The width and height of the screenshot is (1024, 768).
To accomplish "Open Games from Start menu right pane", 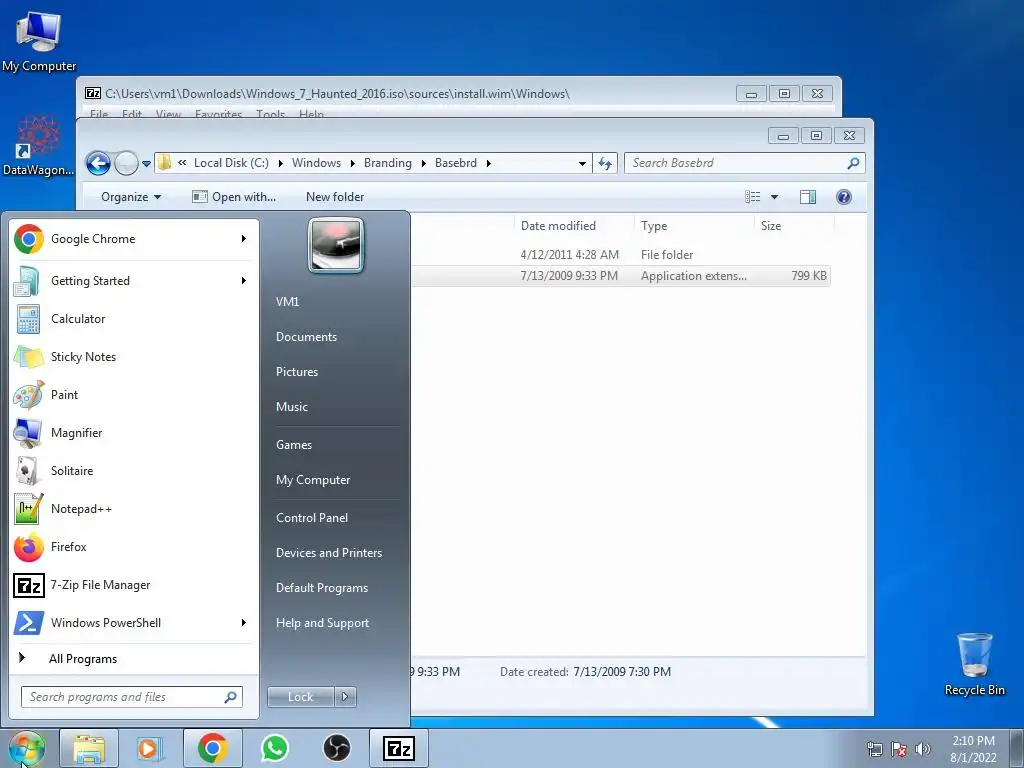I will click(x=294, y=445).
